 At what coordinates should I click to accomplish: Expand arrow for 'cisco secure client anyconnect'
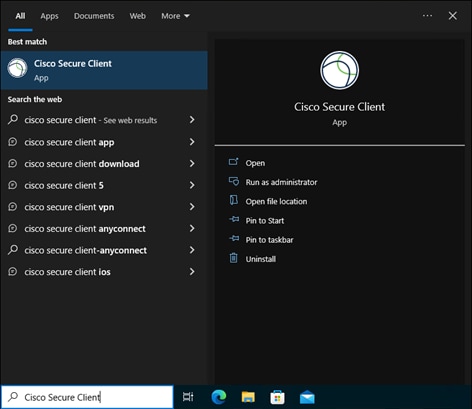click(x=192, y=228)
